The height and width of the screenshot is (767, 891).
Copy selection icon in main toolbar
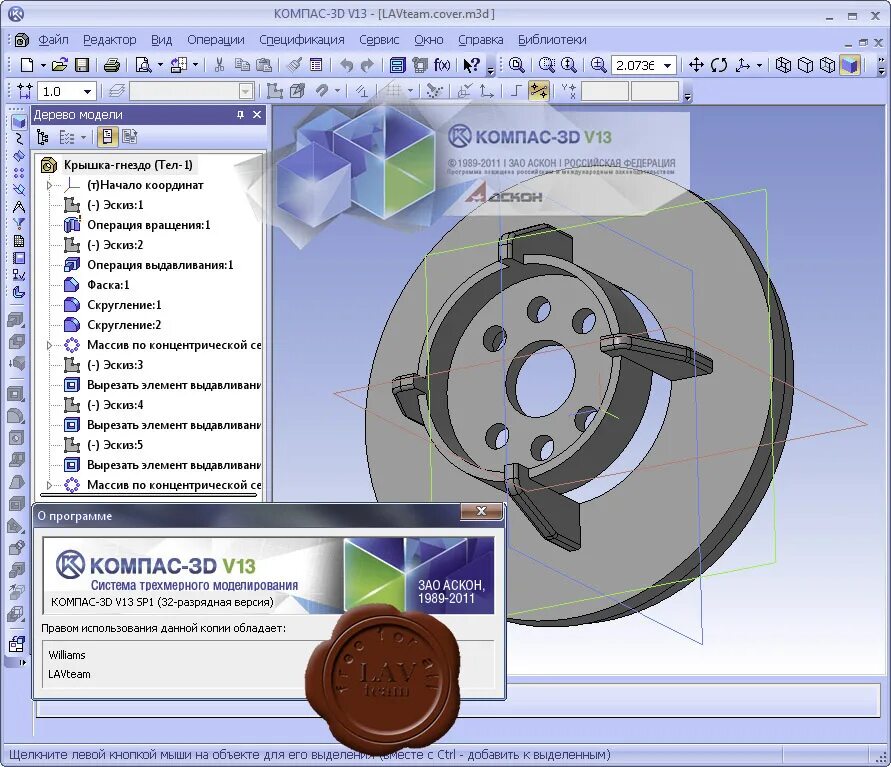point(242,65)
